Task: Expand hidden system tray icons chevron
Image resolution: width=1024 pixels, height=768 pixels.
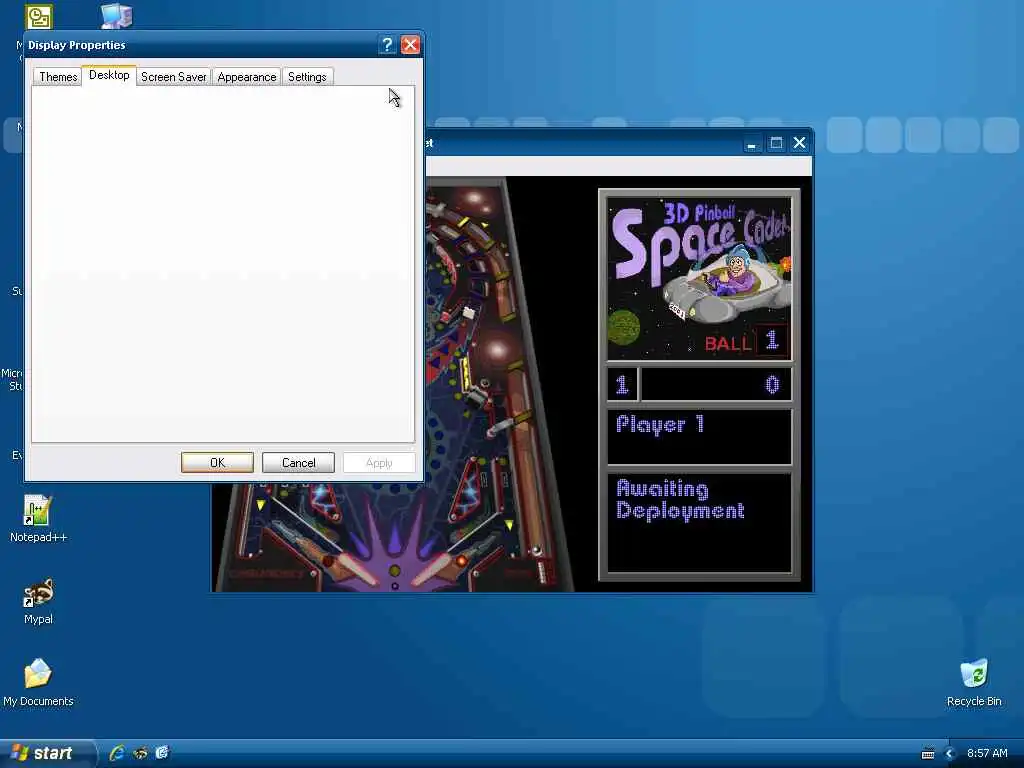Action: 950,754
